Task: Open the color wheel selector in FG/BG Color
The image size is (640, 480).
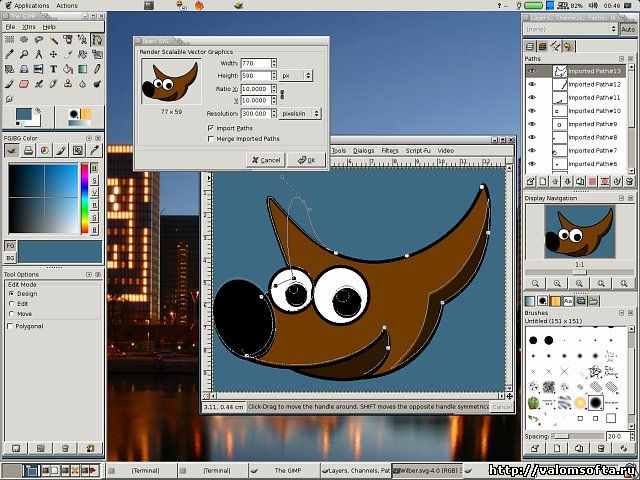Action: [44, 151]
